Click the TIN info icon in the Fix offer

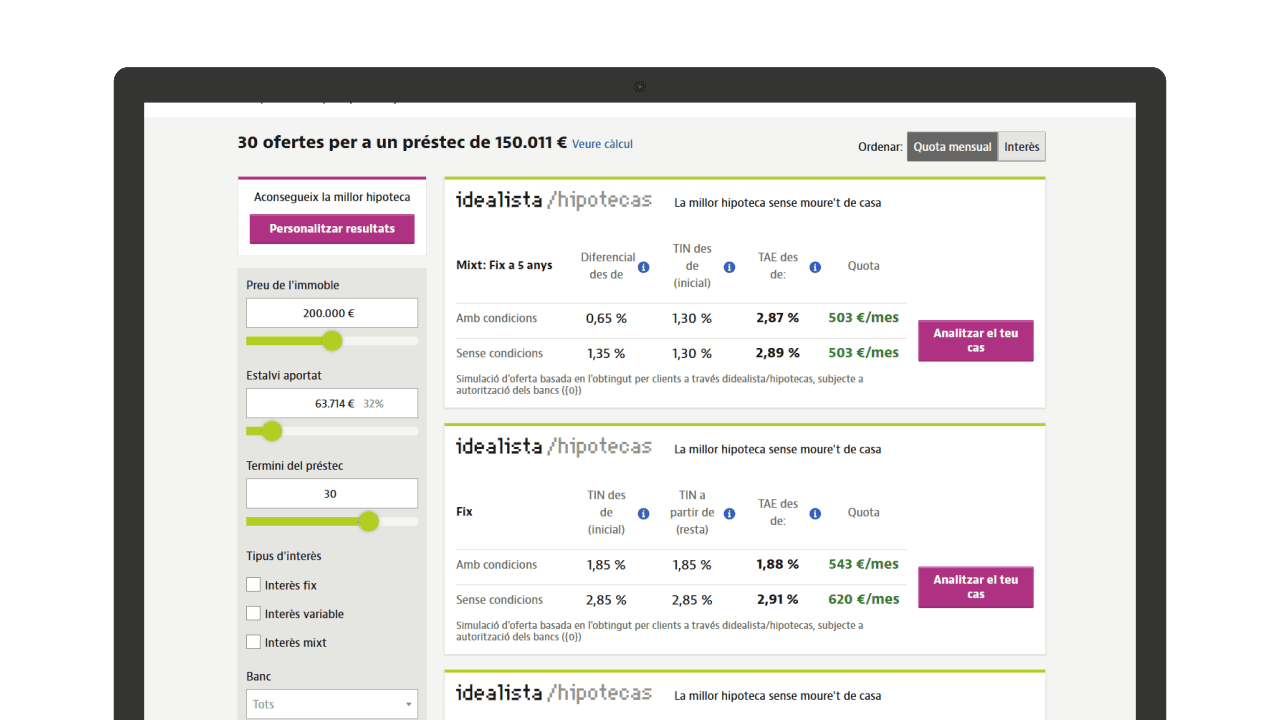tap(643, 513)
